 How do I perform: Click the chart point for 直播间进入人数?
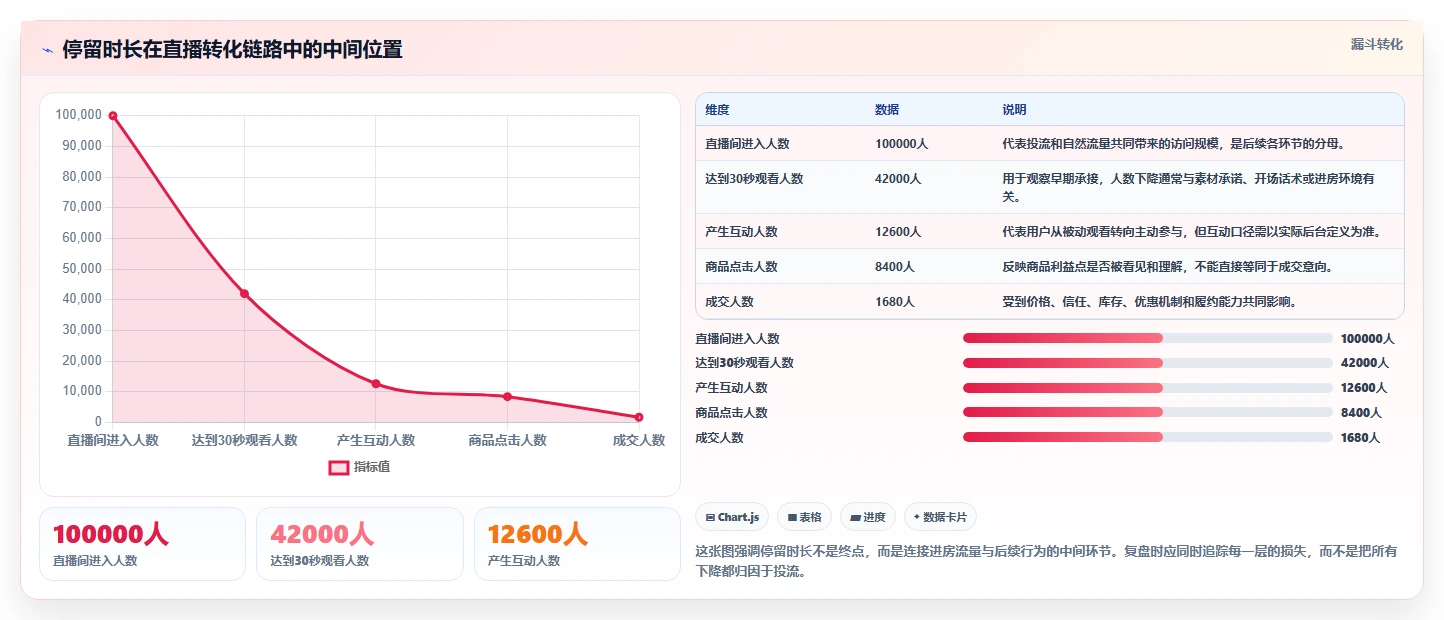point(113,116)
